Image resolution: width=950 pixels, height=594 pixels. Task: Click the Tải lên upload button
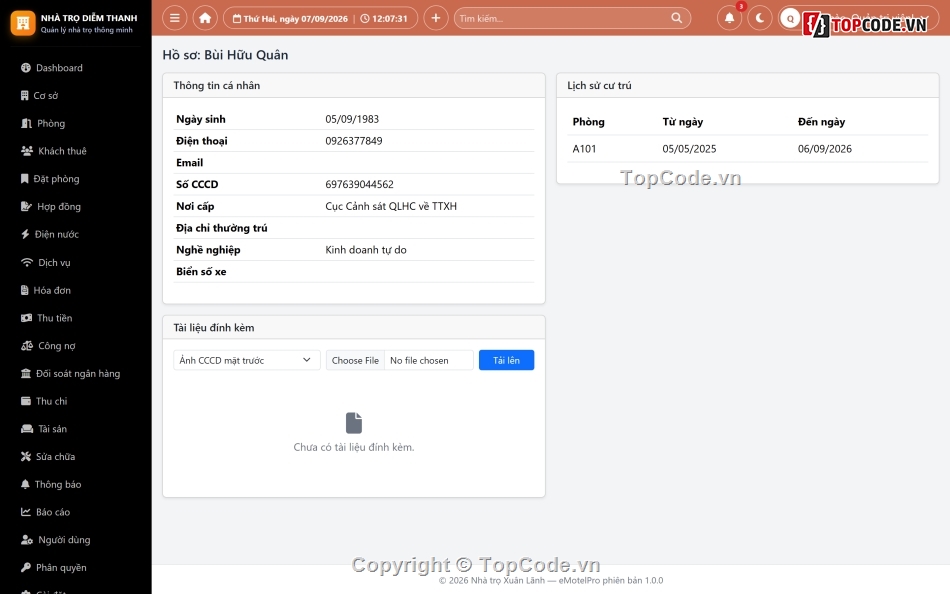click(x=507, y=360)
